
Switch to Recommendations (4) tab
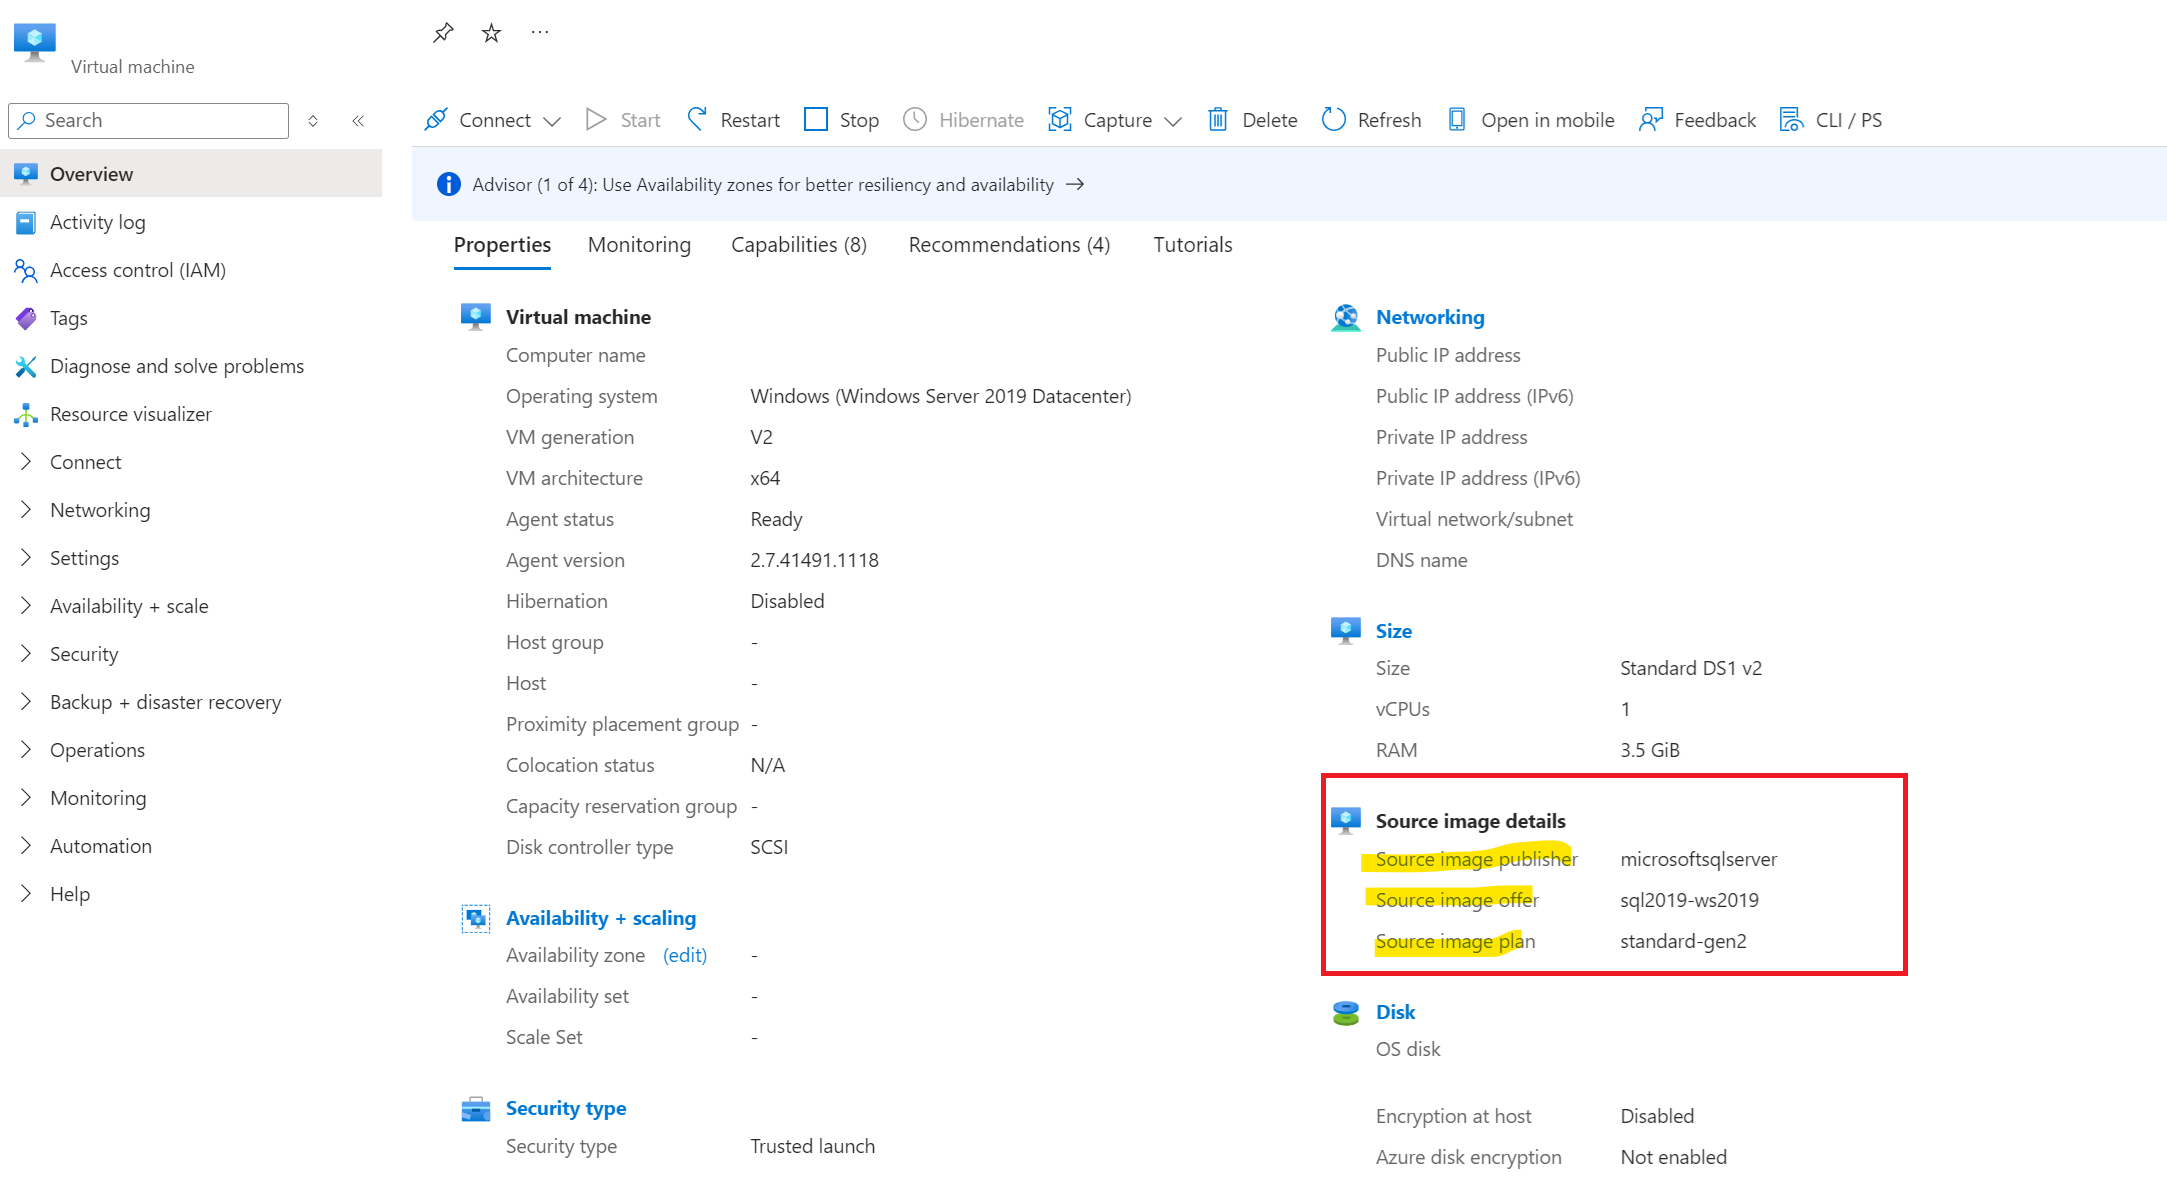[1009, 245]
